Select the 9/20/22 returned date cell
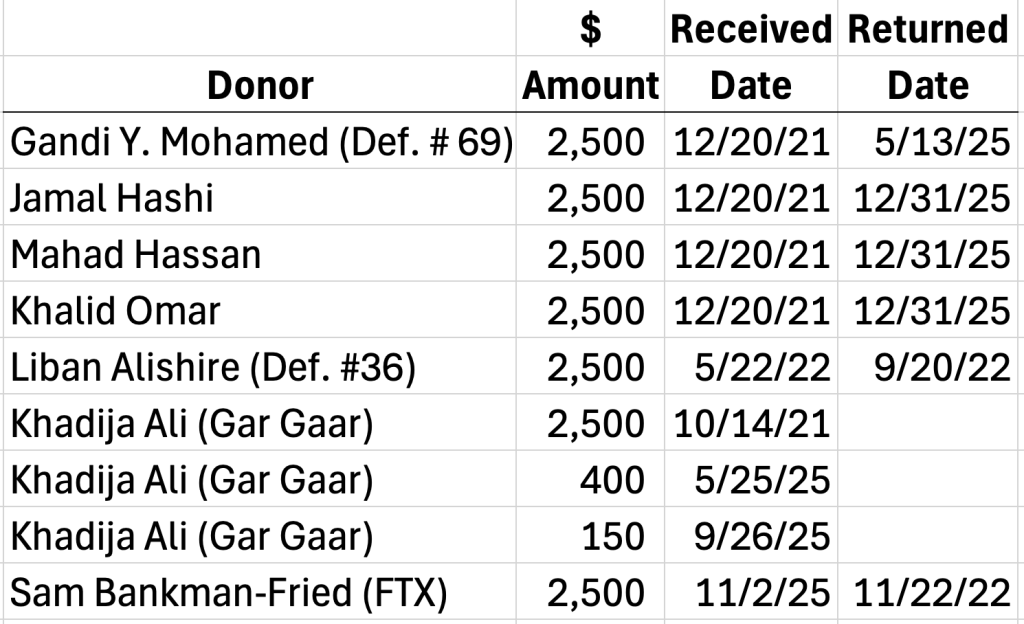Viewport: 1024px width, 624px height. click(928, 366)
